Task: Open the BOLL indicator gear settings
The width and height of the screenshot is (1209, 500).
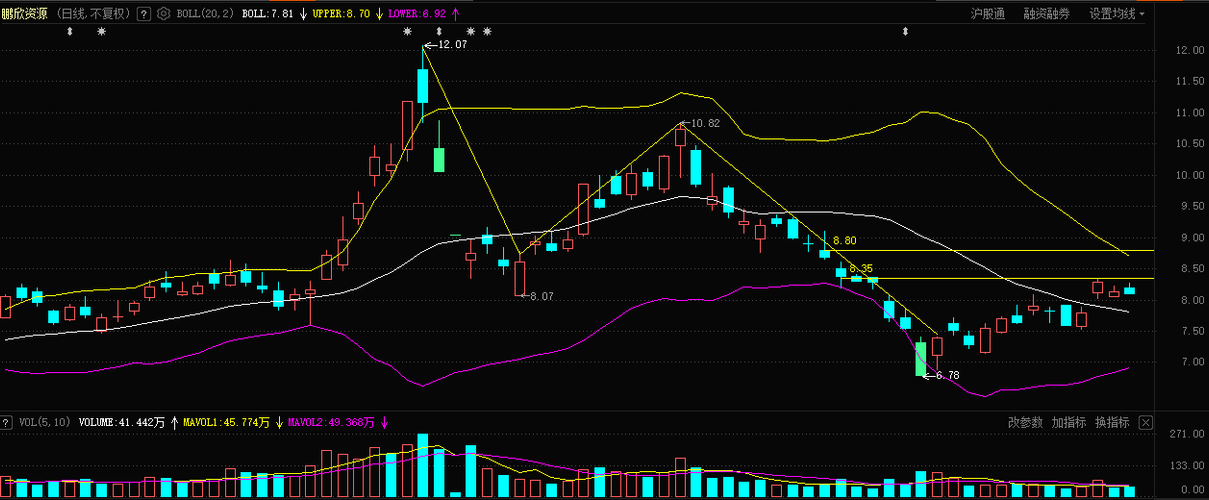Action: point(164,14)
